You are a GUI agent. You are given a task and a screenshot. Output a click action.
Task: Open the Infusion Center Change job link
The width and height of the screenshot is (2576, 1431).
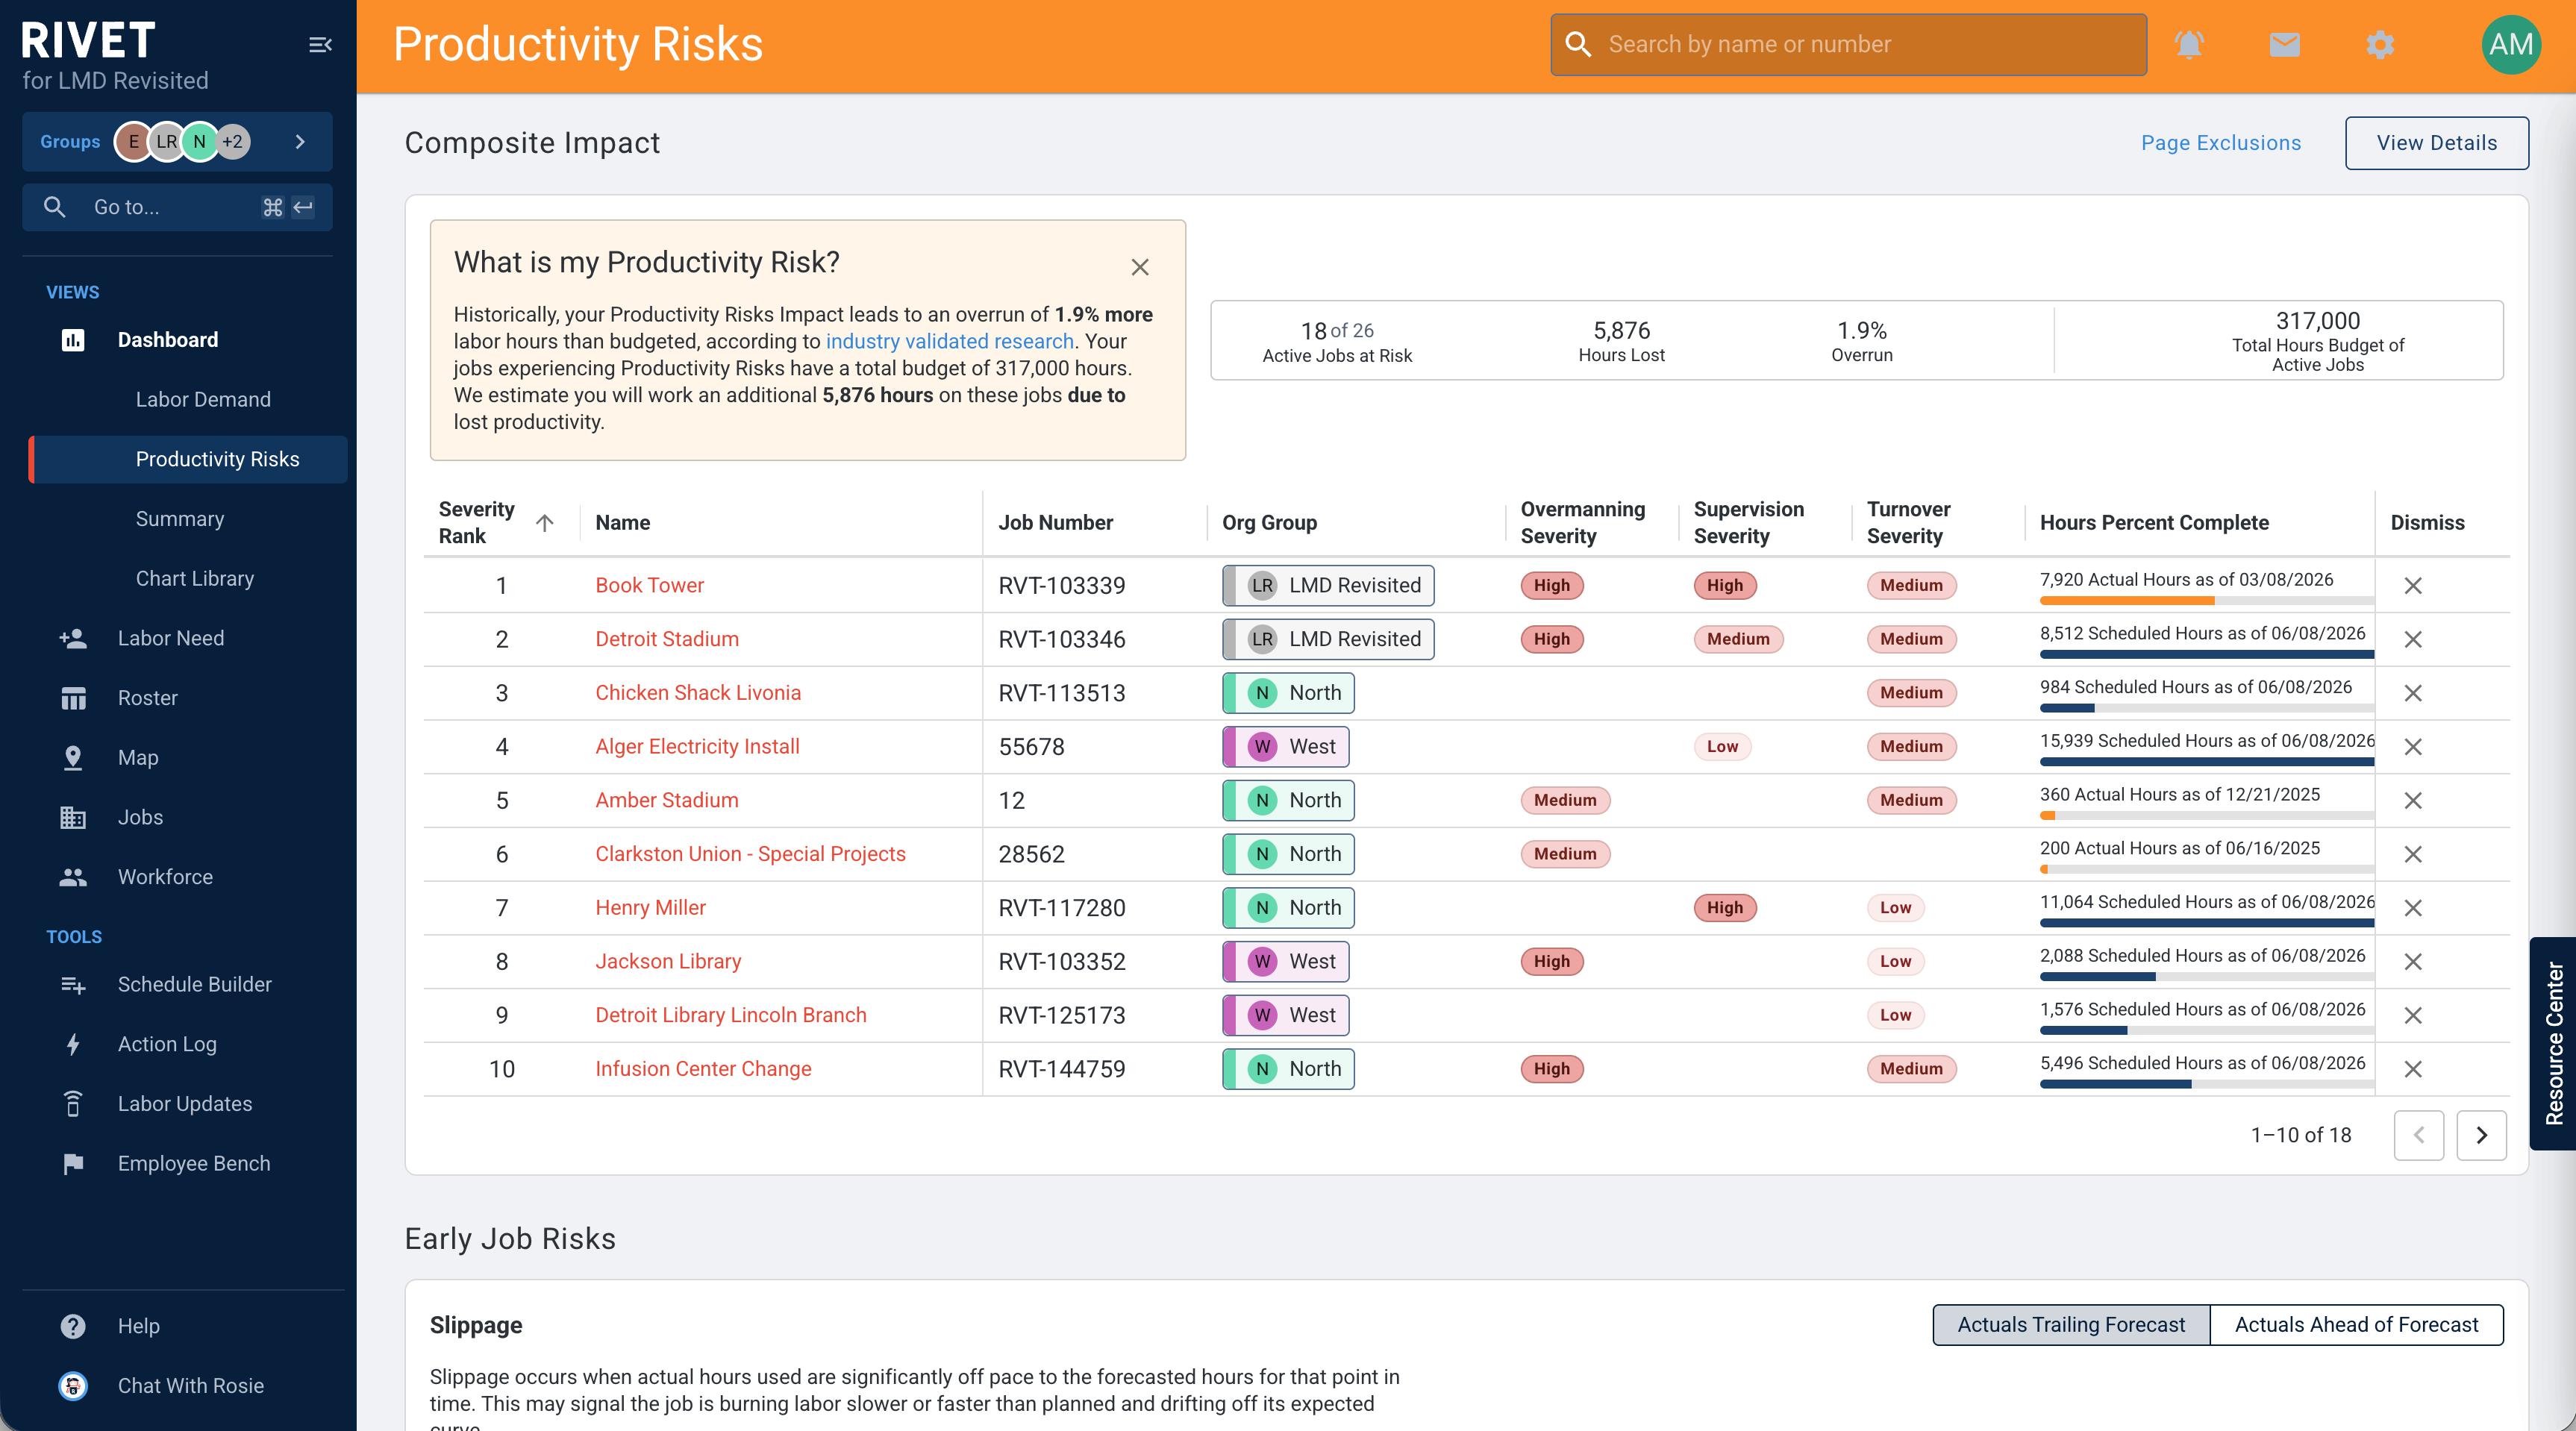click(x=703, y=1069)
